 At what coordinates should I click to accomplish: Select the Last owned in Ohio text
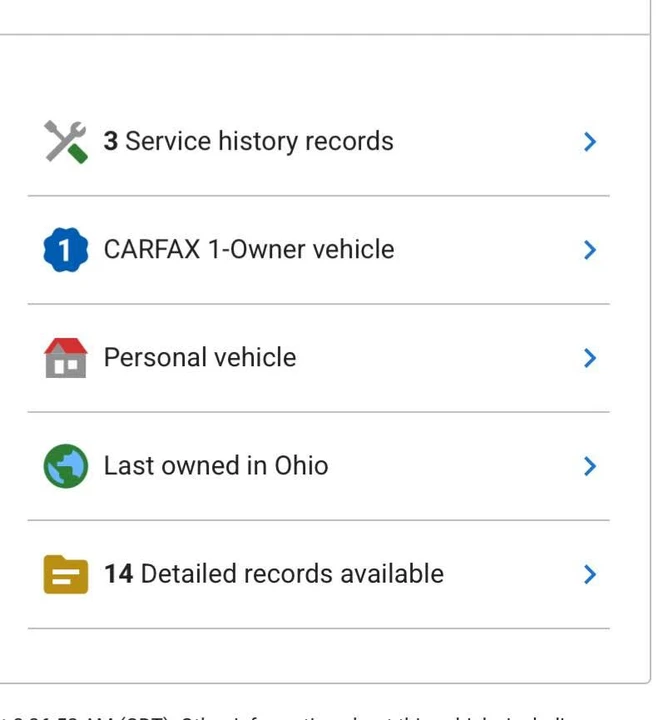pos(216,465)
